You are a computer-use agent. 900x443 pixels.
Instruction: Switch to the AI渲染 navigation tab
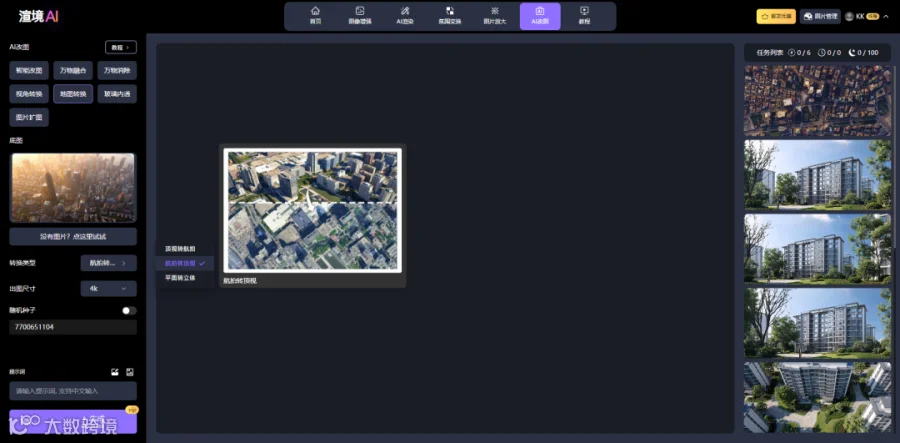(x=405, y=16)
